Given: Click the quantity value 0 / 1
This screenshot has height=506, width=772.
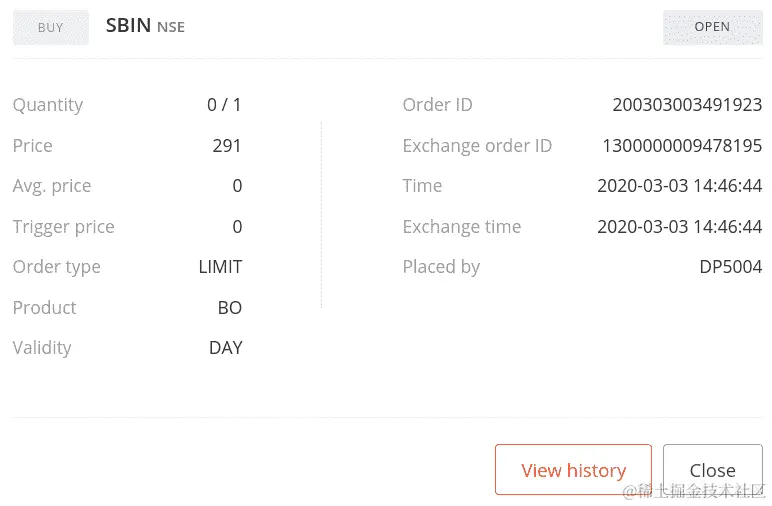Looking at the screenshot, I should point(224,105).
